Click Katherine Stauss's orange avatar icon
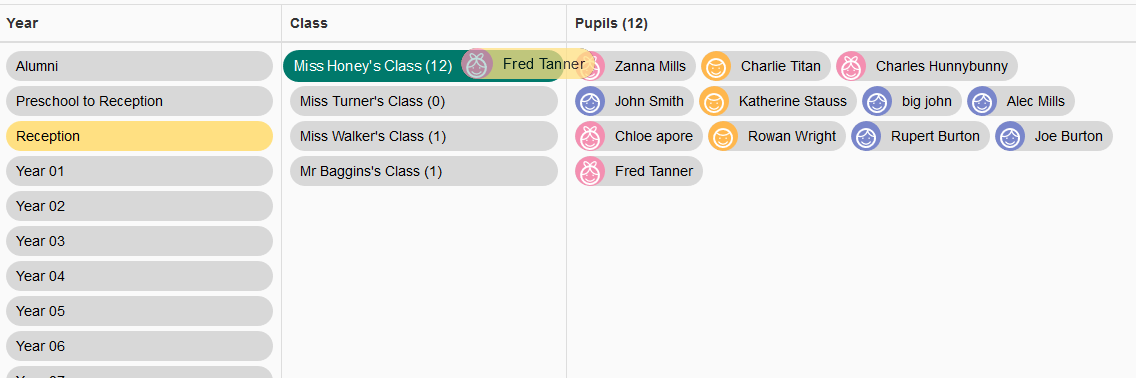Image resolution: width=1136 pixels, height=378 pixels. [714, 101]
